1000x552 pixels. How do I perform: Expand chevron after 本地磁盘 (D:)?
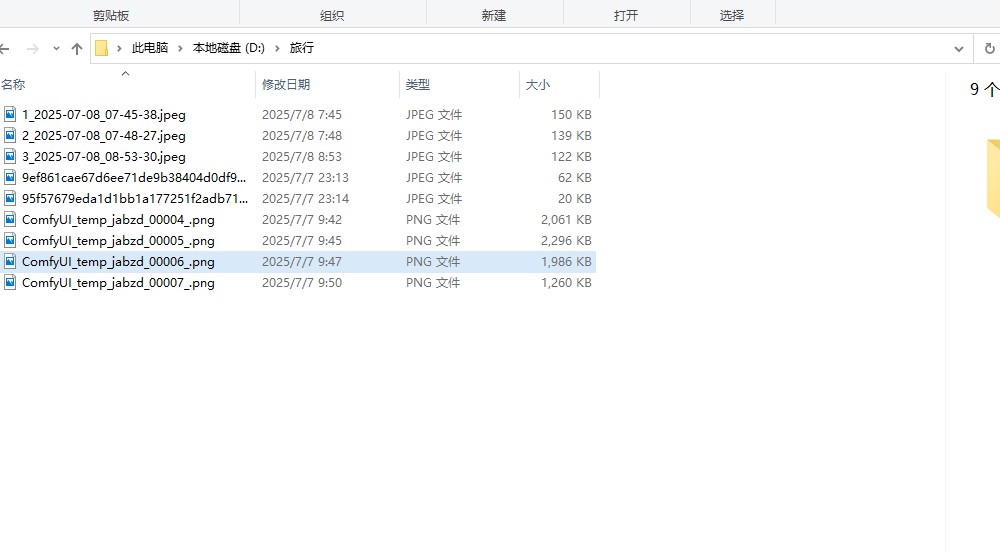(277, 48)
